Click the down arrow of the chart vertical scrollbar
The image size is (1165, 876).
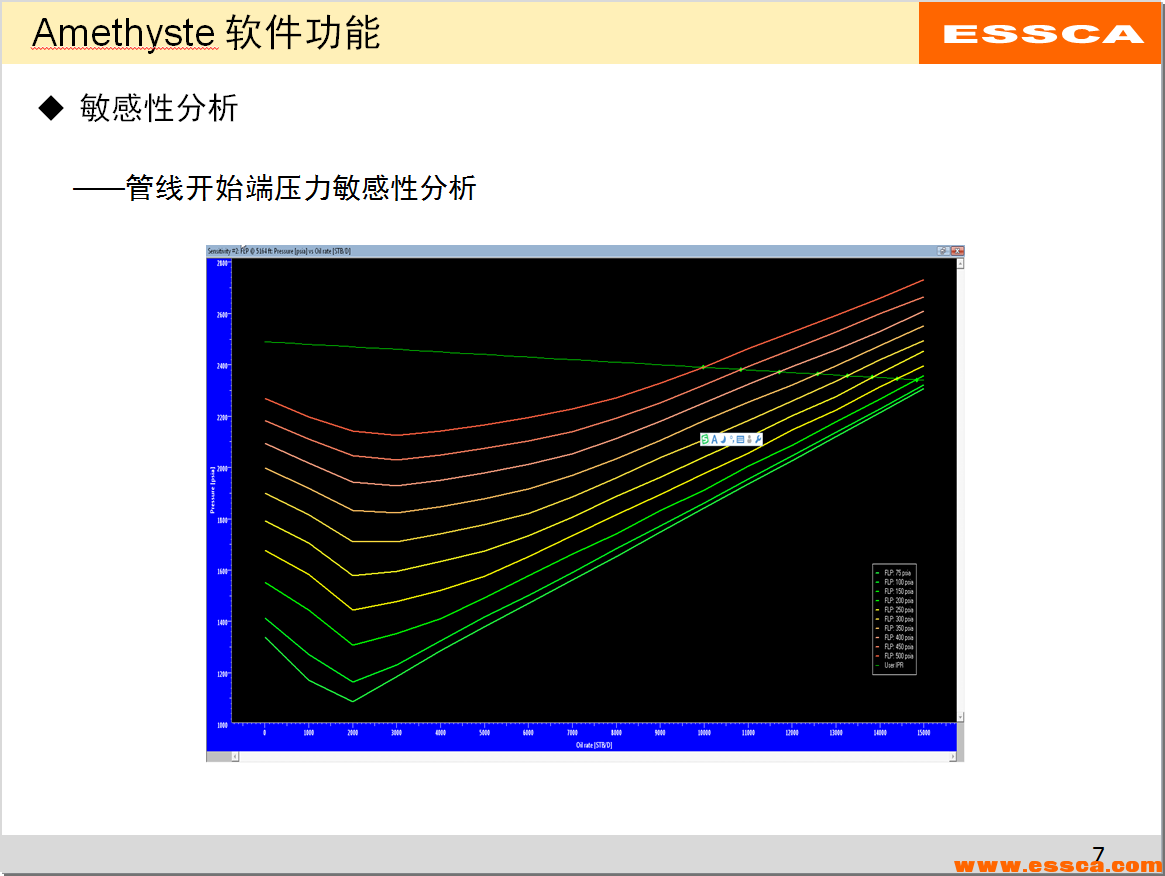pyautogui.click(x=958, y=716)
